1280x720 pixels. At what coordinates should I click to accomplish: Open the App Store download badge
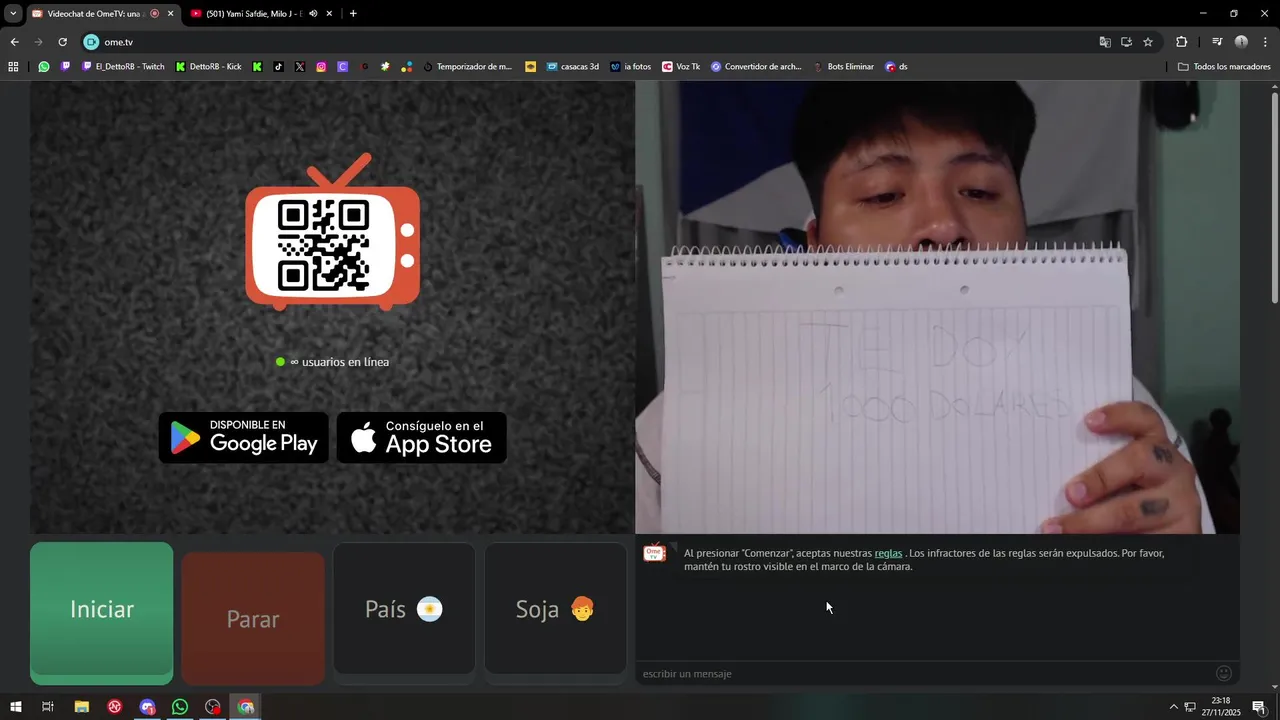(x=421, y=438)
